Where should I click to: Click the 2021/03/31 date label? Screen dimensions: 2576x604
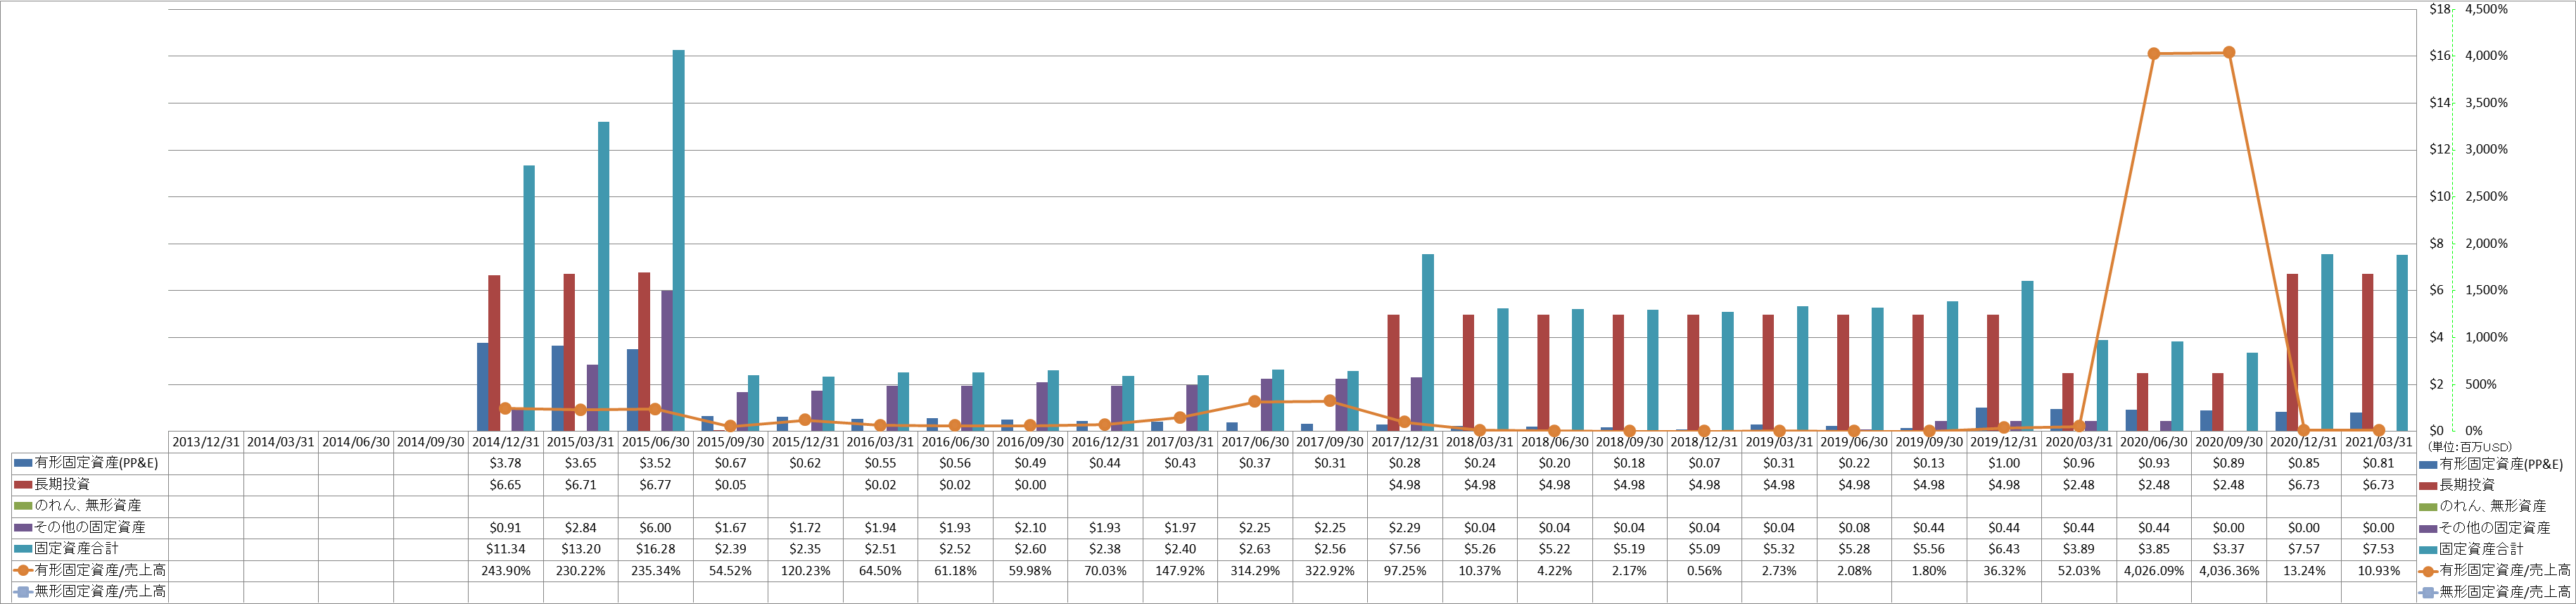pos(2379,442)
